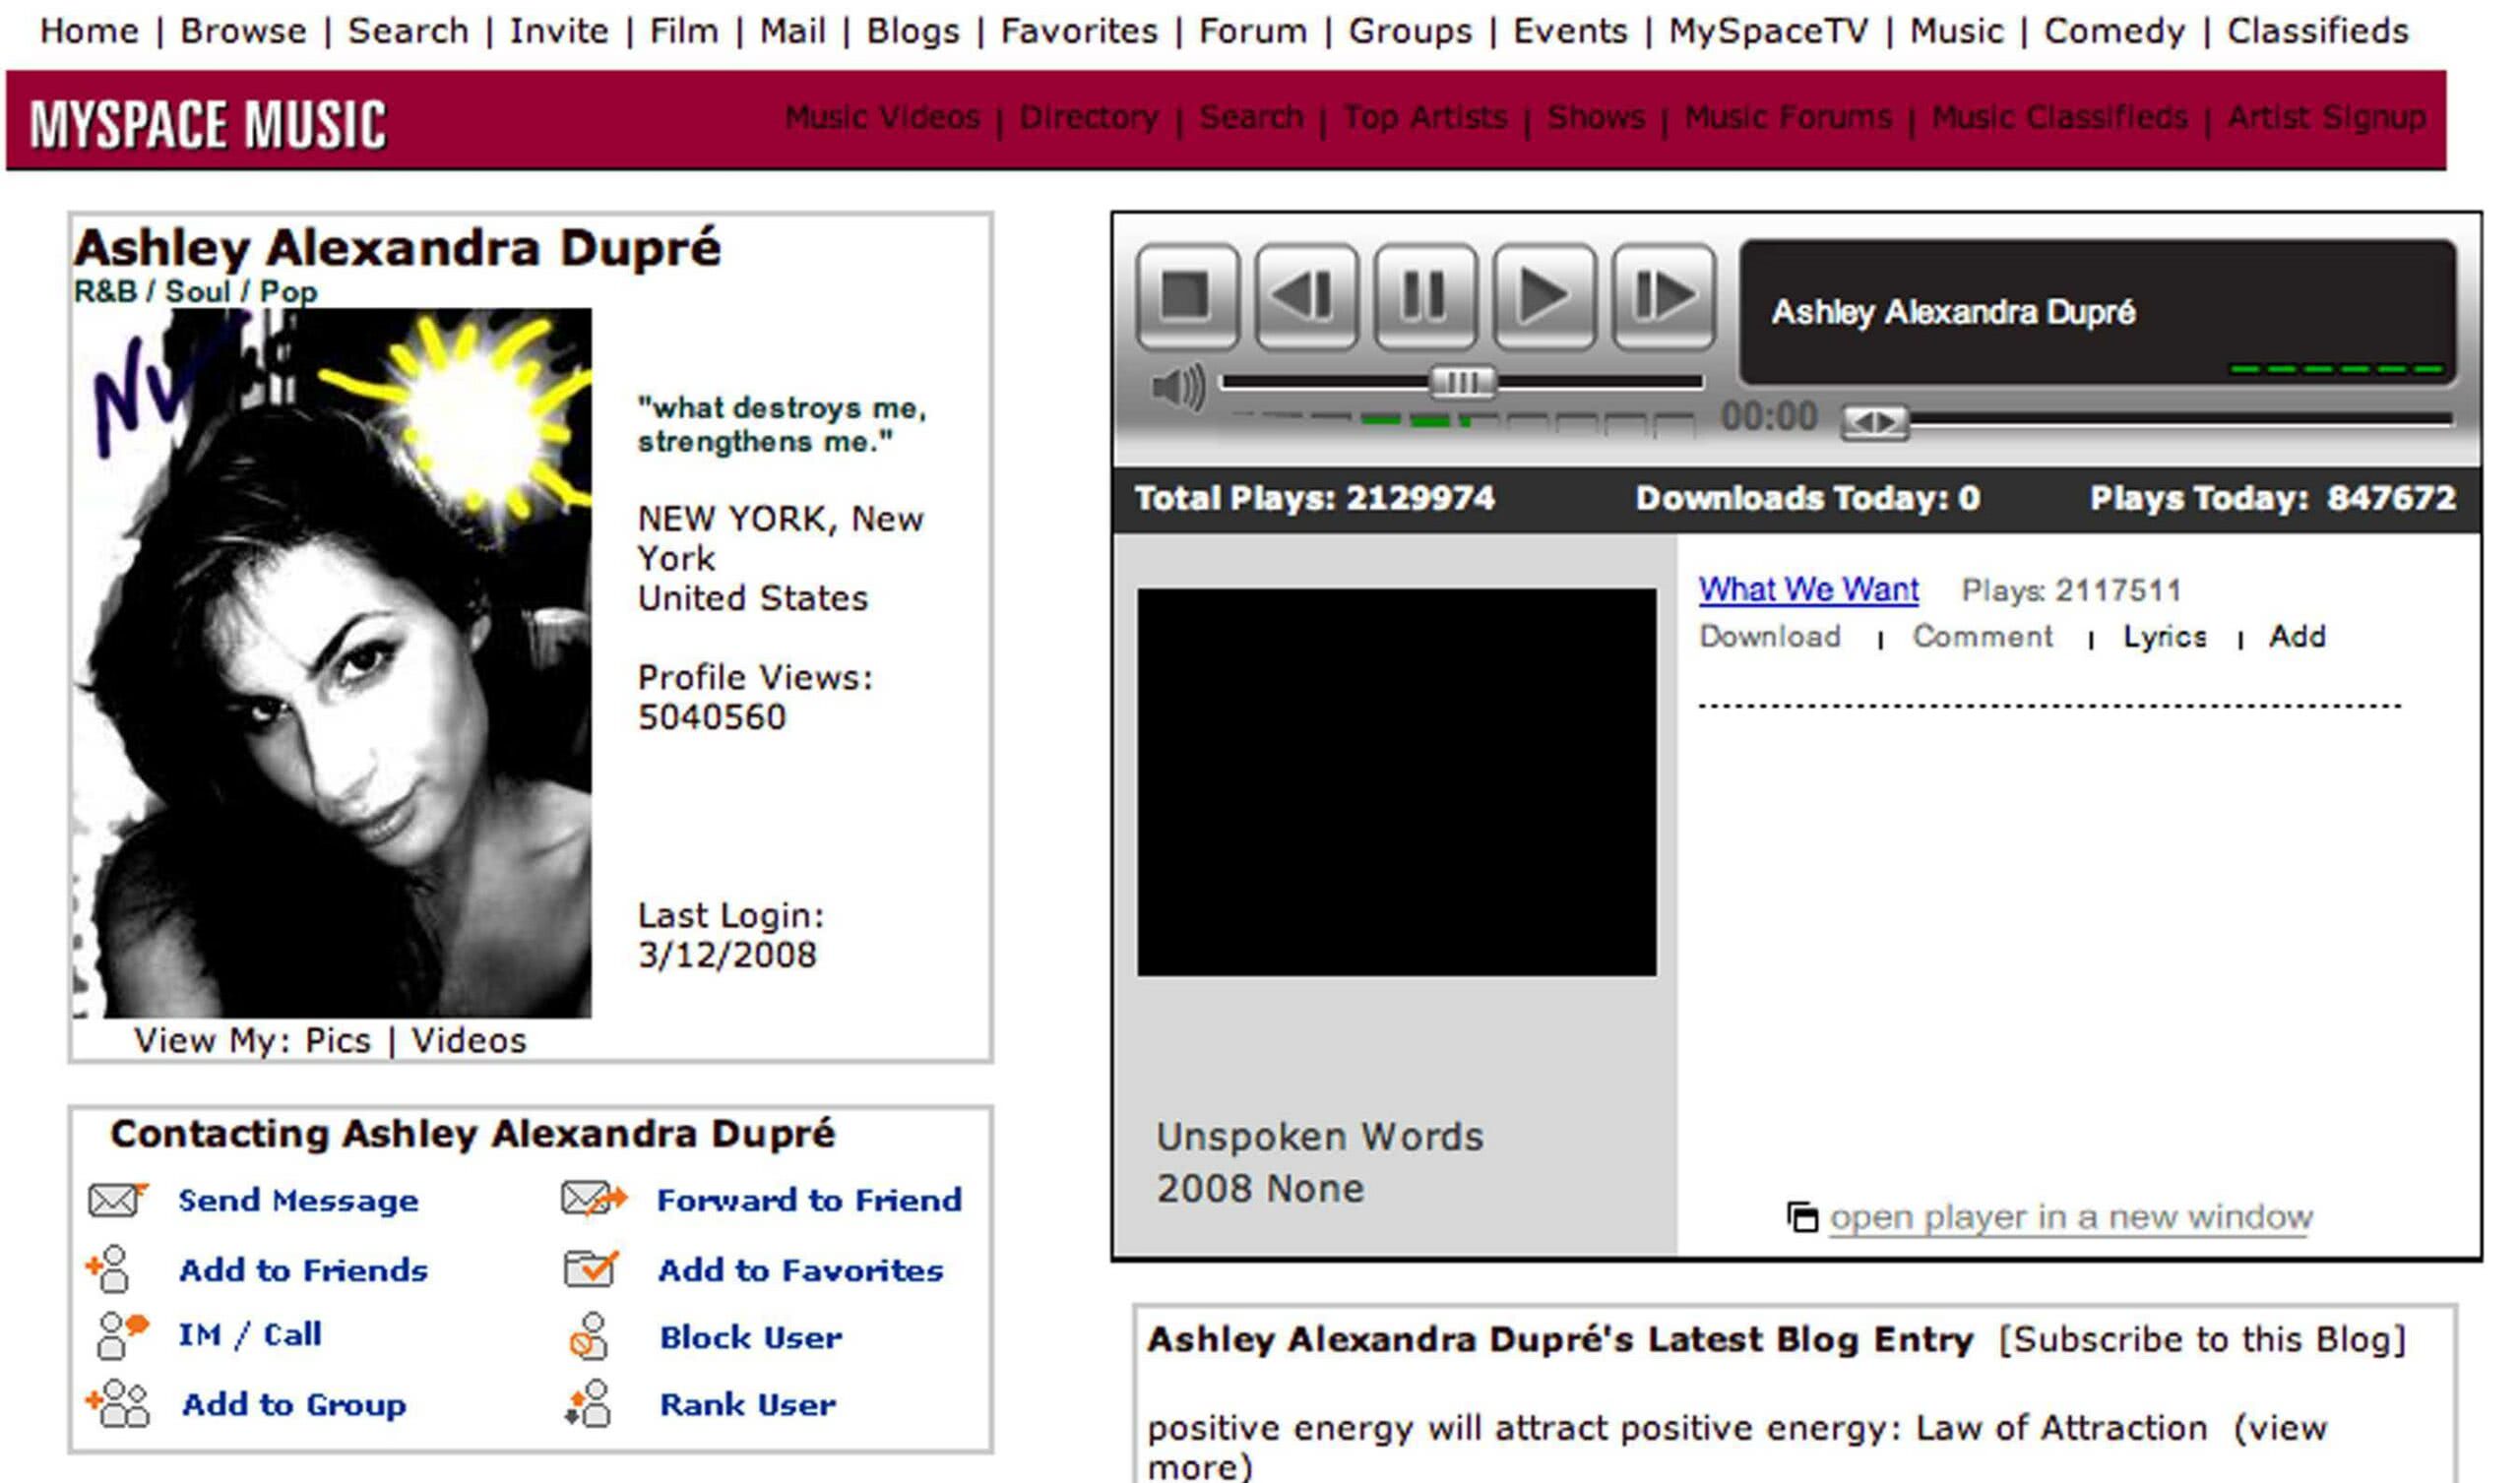Pause the song with the pause button

click(x=1425, y=297)
